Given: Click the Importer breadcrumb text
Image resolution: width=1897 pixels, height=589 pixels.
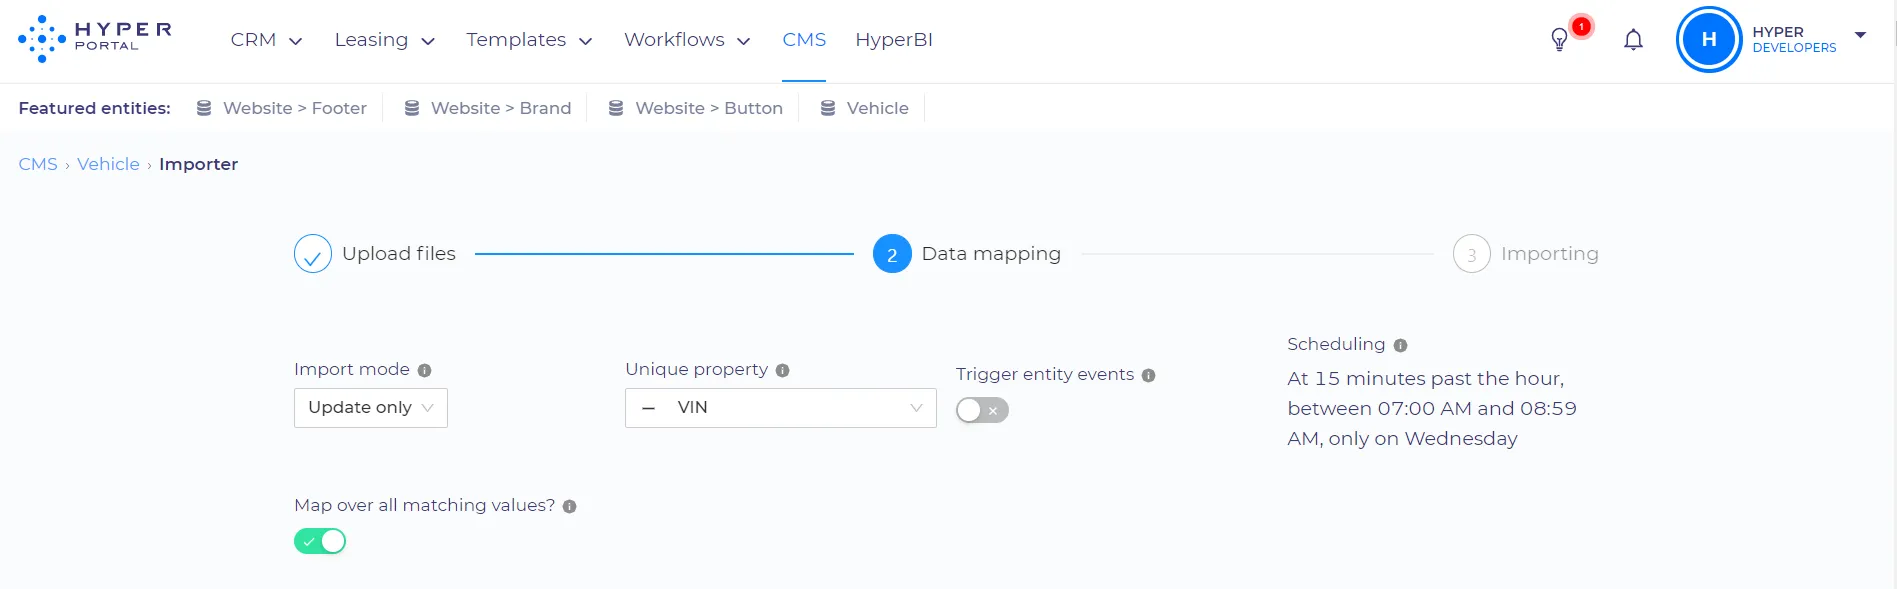Looking at the screenshot, I should tap(198, 164).
